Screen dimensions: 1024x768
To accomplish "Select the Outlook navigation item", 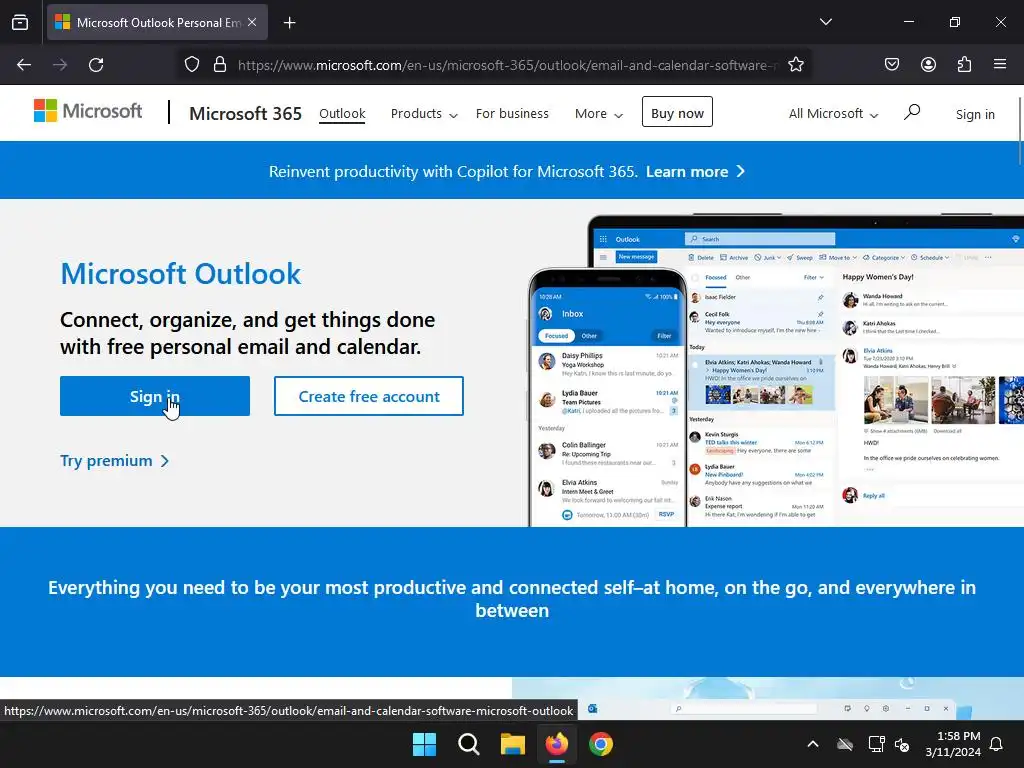I will pos(342,114).
